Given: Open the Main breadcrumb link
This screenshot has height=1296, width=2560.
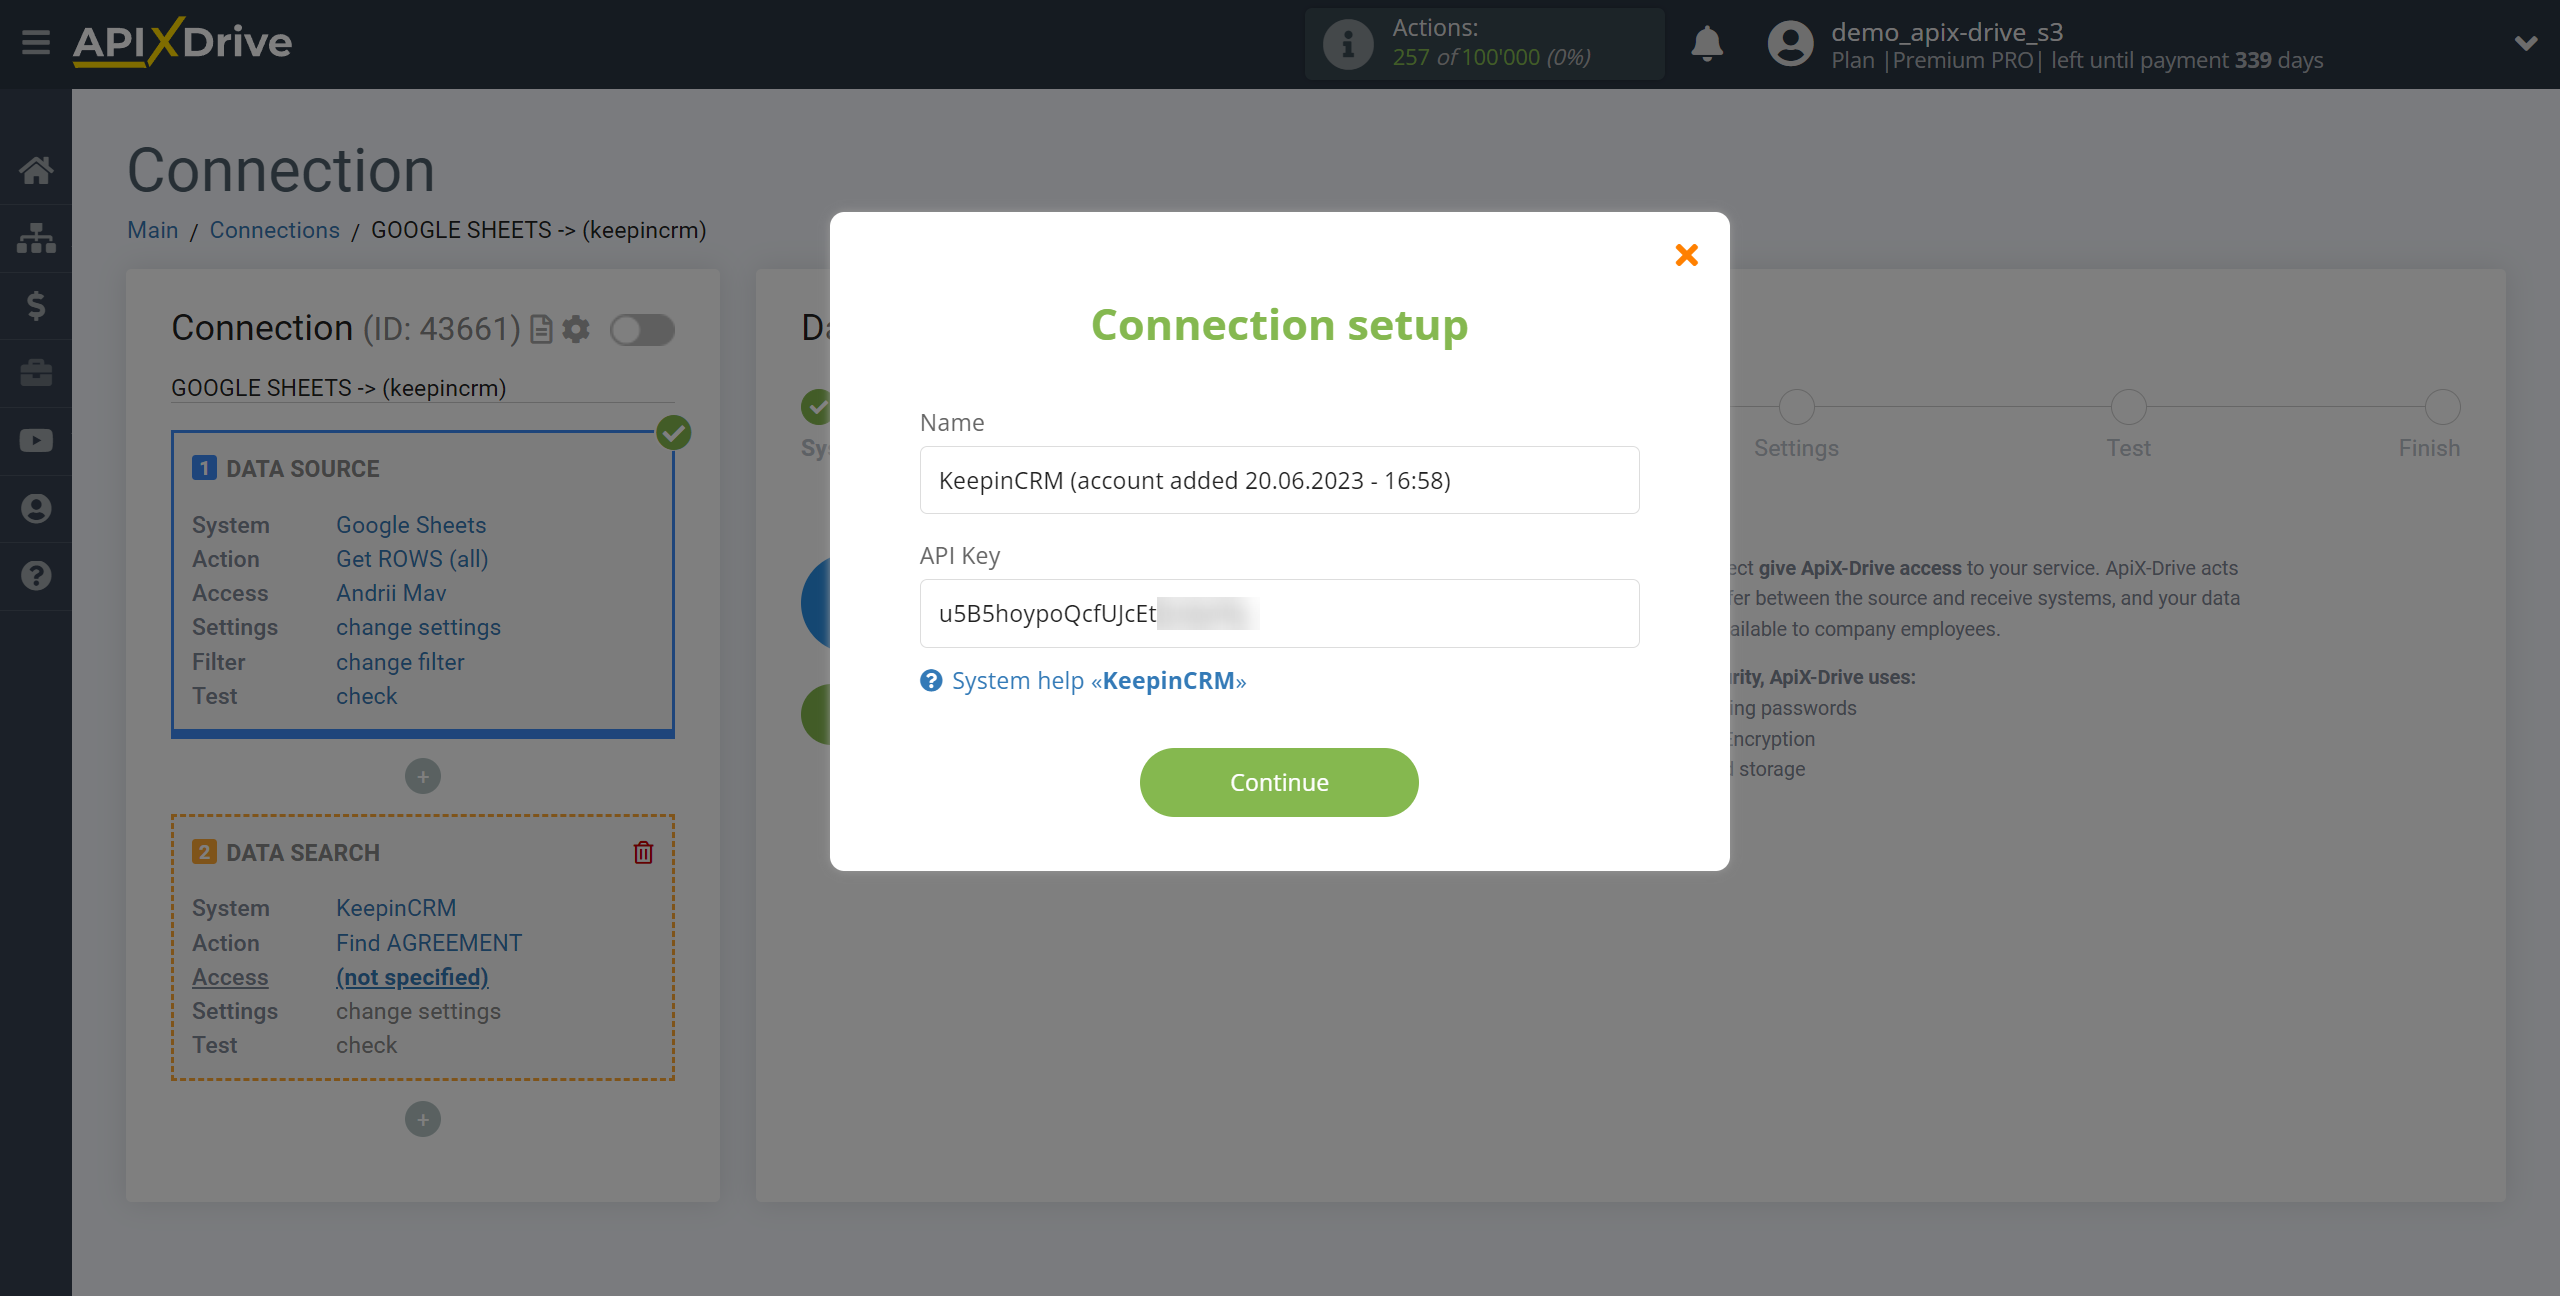Looking at the screenshot, I should click(x=152, y=230).
